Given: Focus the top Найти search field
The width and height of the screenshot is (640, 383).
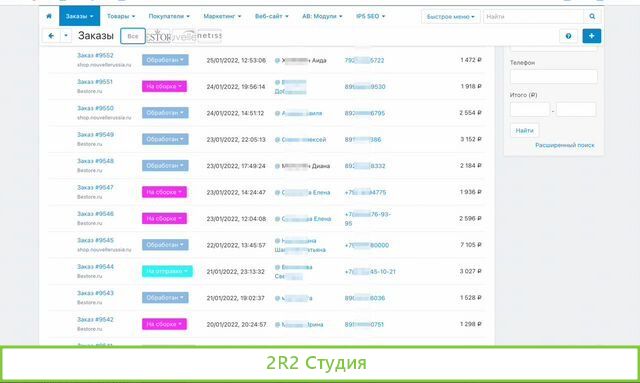Looking at the screenshot, I should tap(533, 17).
